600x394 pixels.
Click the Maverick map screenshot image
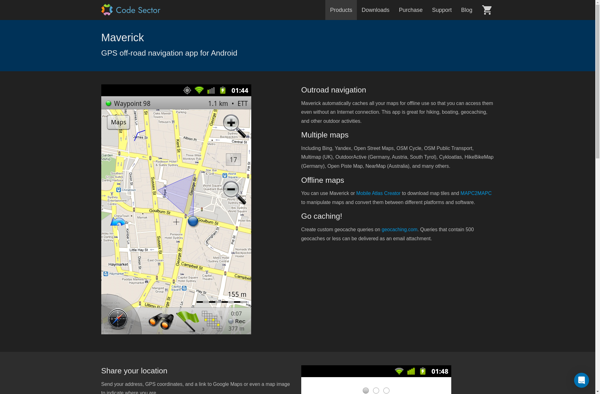pyautogui.click(x=176, y=209)
